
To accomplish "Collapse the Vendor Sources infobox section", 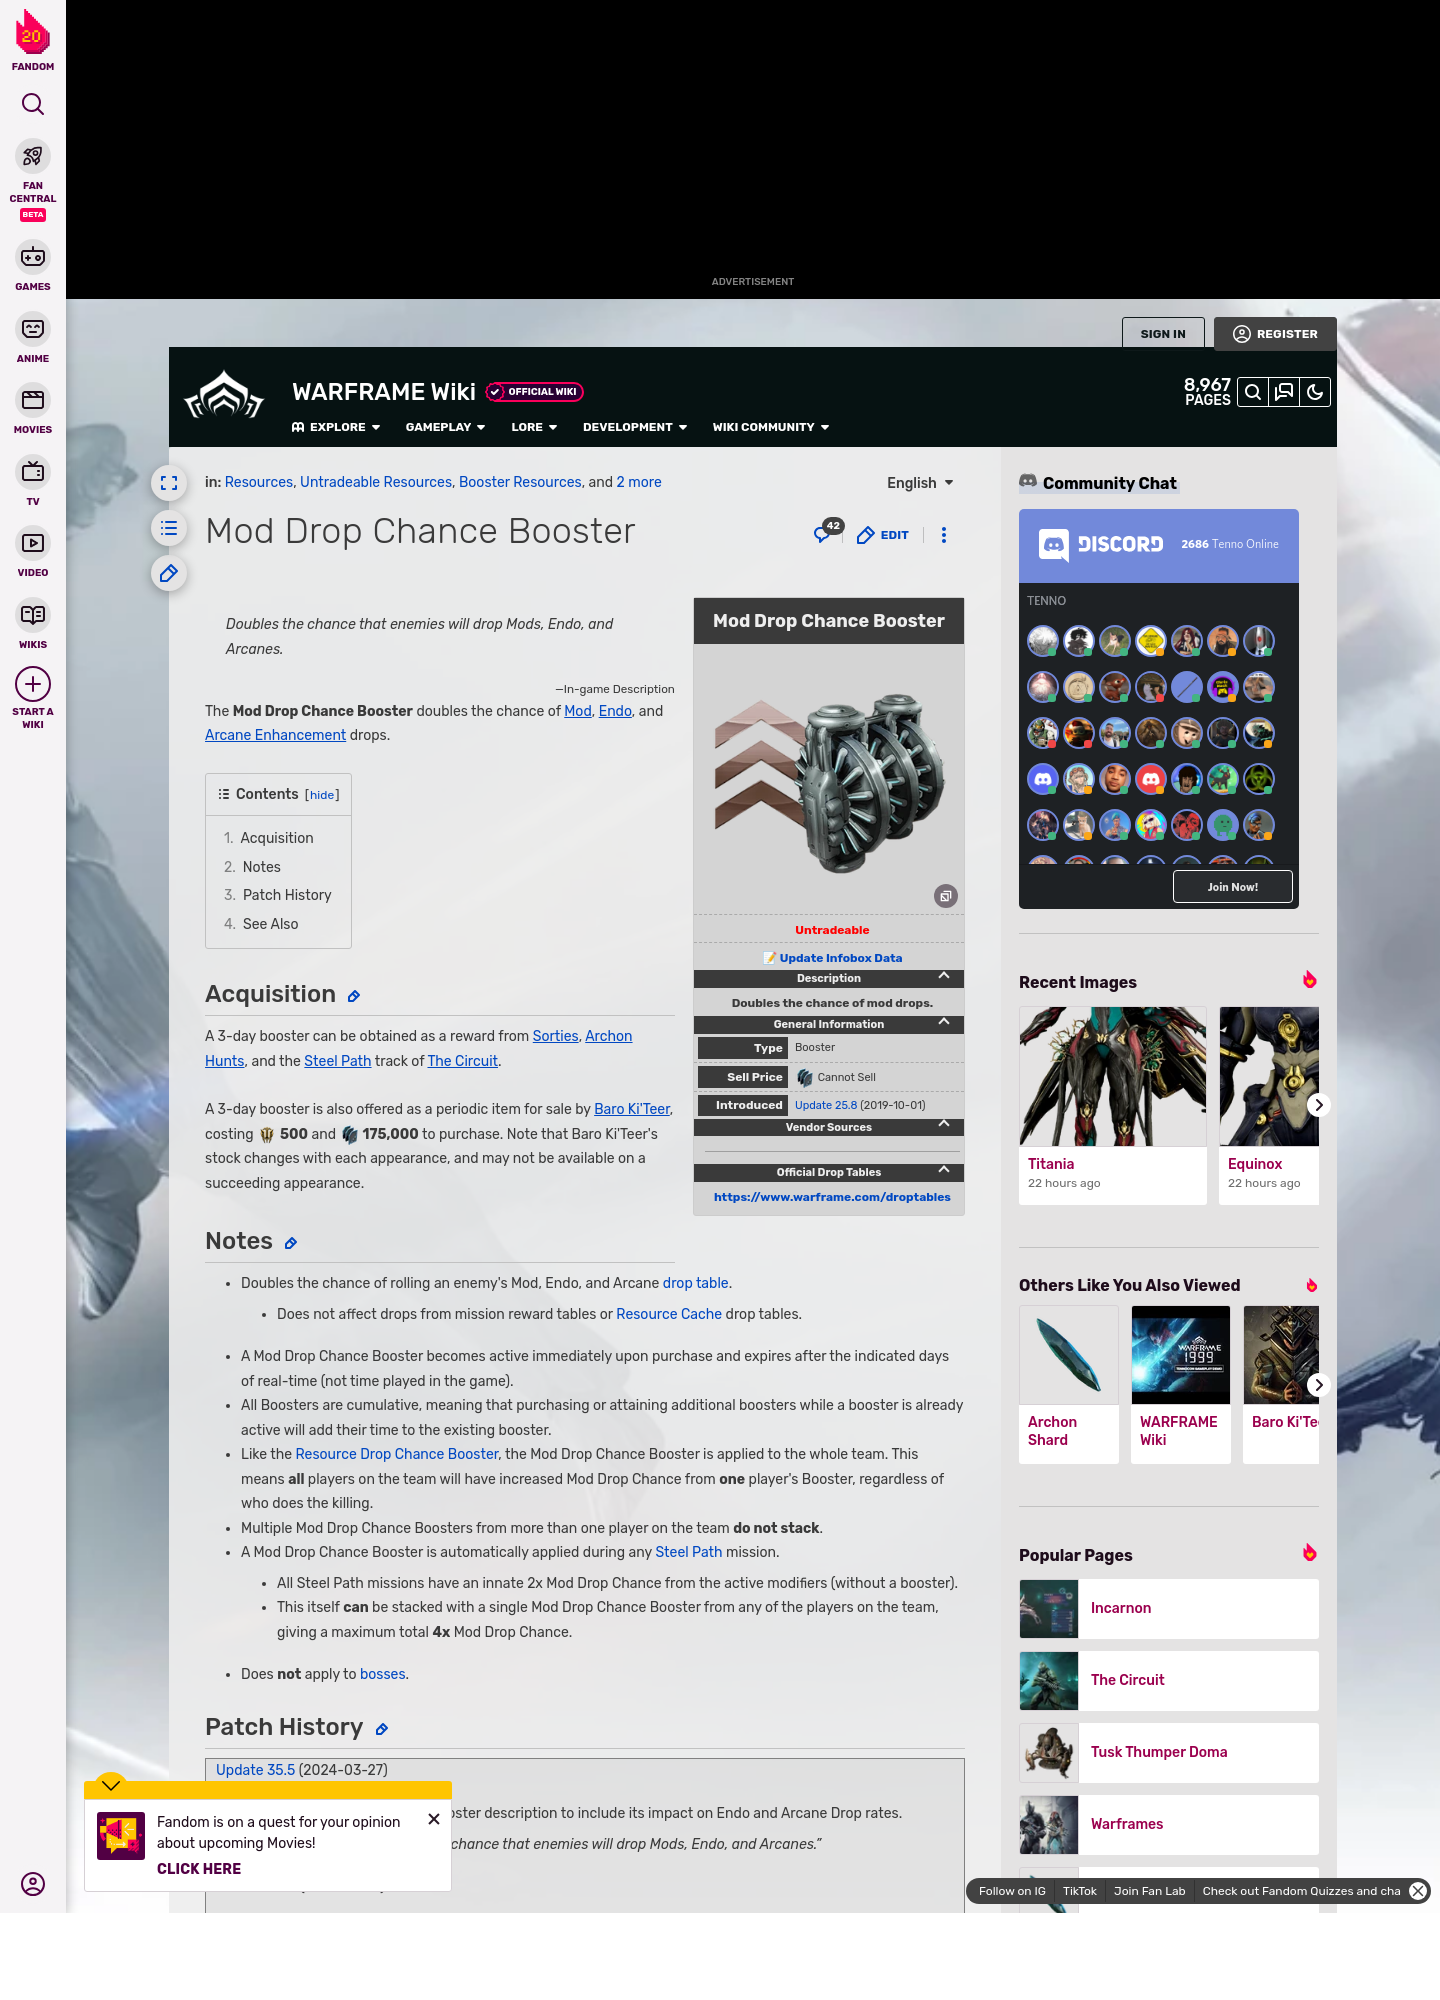I will 944,1125.
